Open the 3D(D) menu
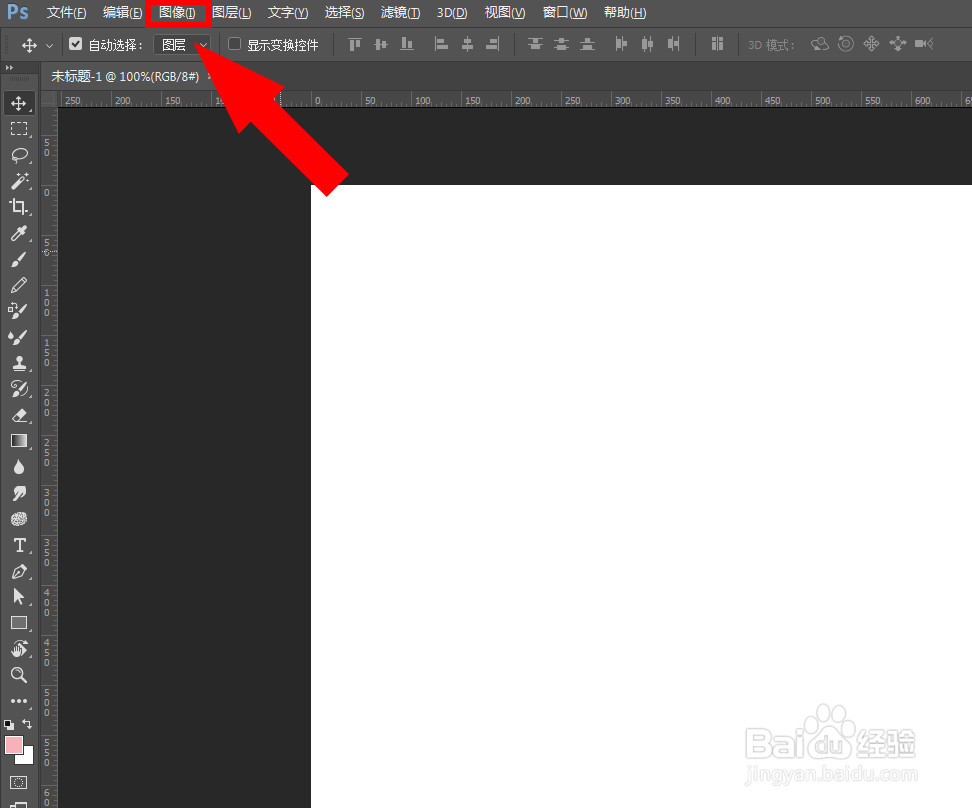Image resolution: width=972 pixels, height=808 pixels. (452, 12)
